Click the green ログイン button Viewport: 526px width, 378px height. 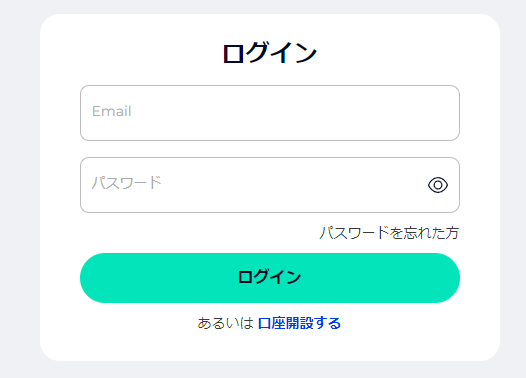270,278
